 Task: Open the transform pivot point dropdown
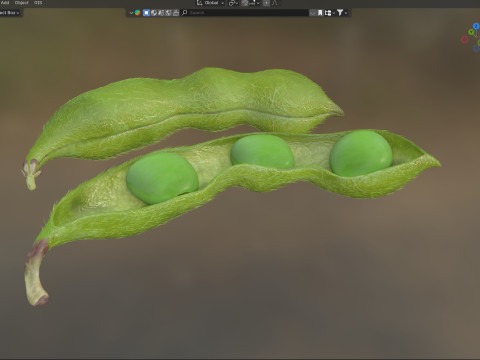point(233,3)
